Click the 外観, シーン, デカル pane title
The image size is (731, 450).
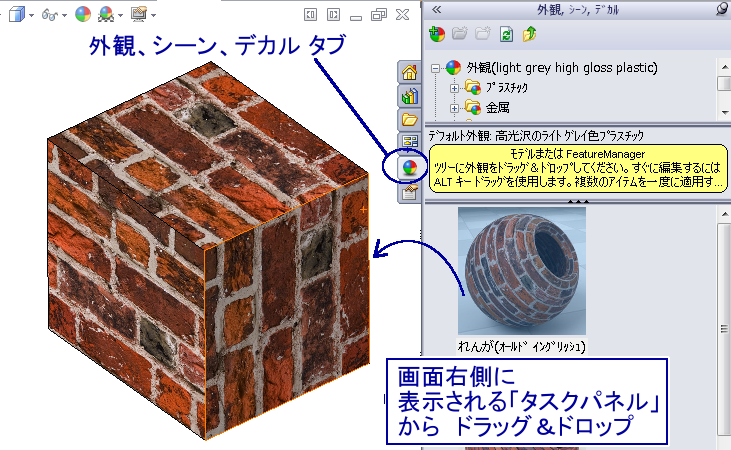(578, 10)
